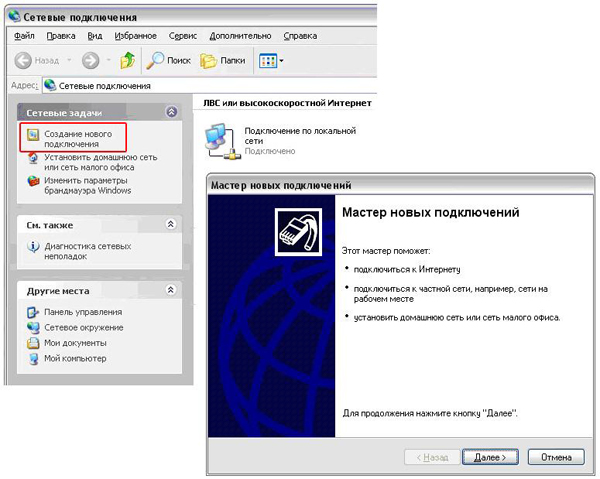Click the forward arrow toolbar icon
Image resolution: width=600 pixels, height=479 pixels.
(91, 60)
